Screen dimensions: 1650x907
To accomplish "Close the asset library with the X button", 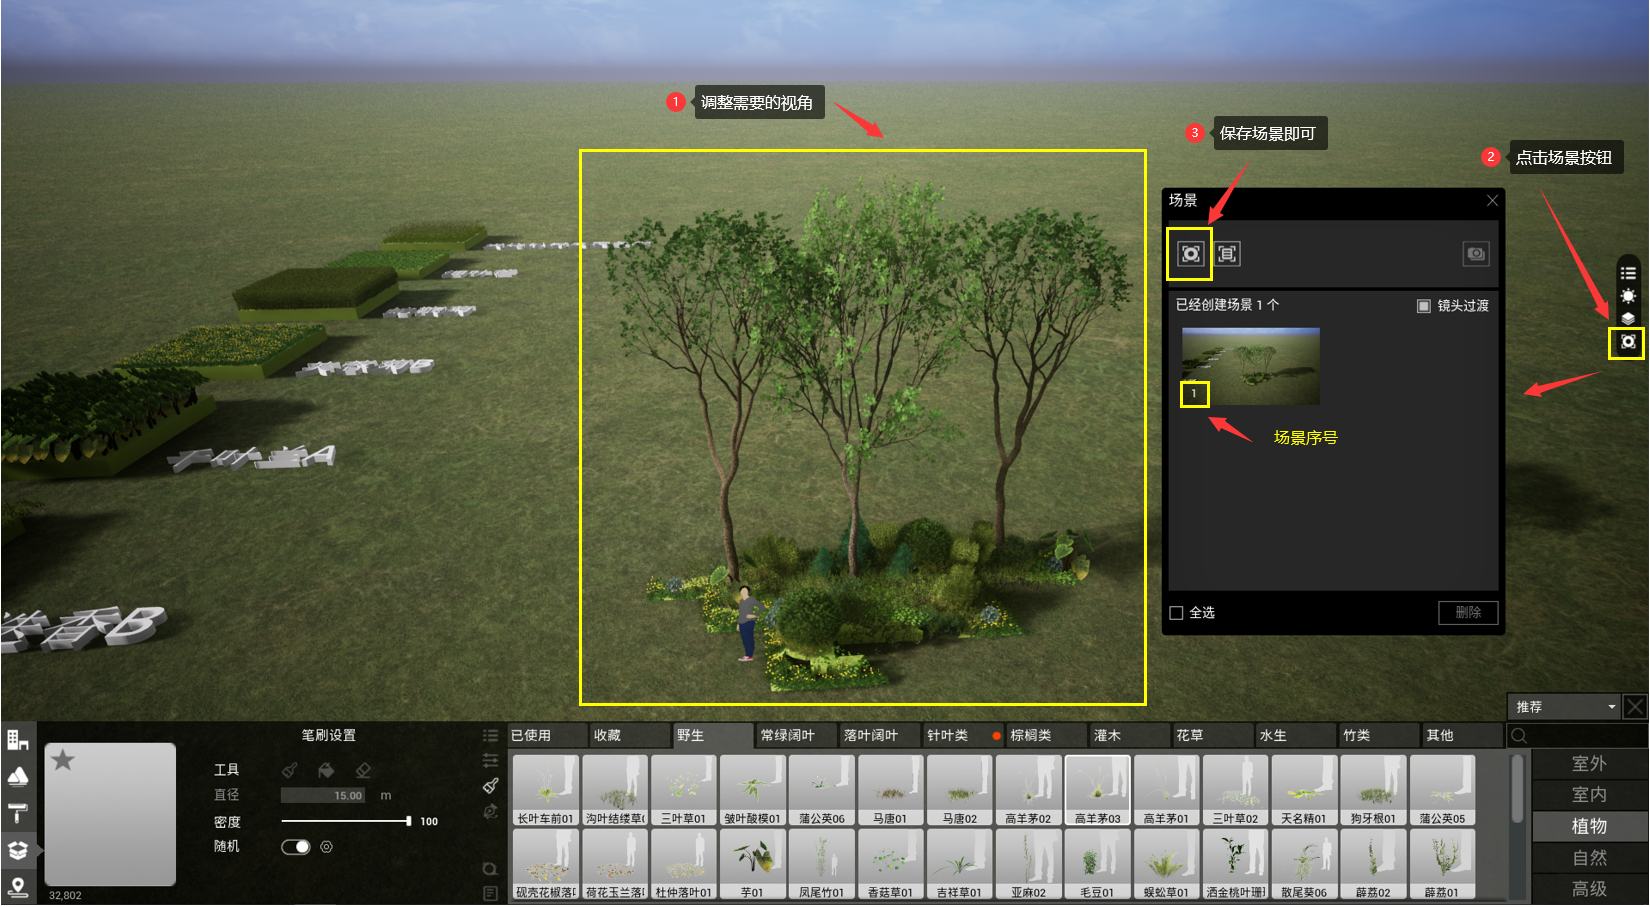I will [1635, 707].
